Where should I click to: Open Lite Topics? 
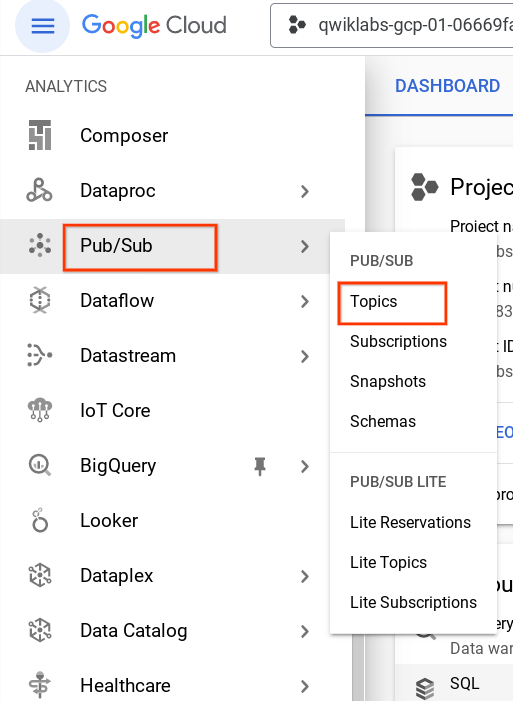point(388,562)
